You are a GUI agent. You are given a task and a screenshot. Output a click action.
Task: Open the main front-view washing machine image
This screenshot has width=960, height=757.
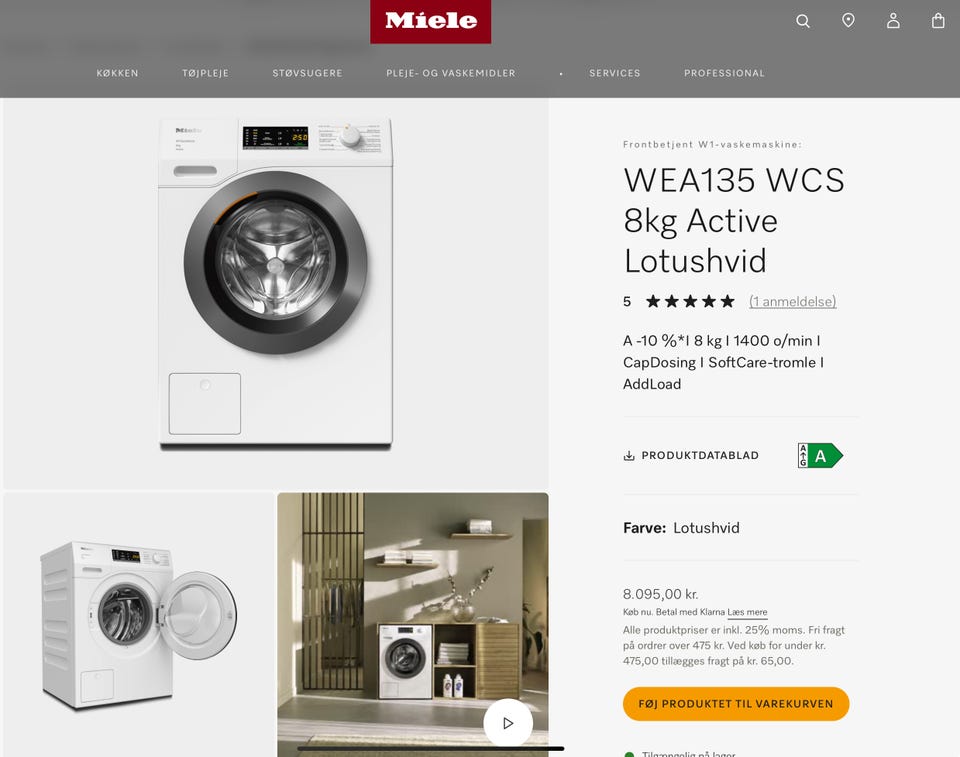click(276, 293)
